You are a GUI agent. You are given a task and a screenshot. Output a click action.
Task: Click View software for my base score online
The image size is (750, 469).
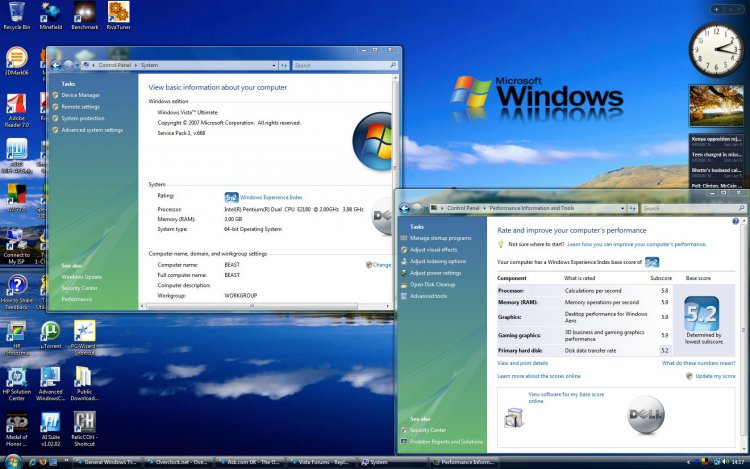566,398
